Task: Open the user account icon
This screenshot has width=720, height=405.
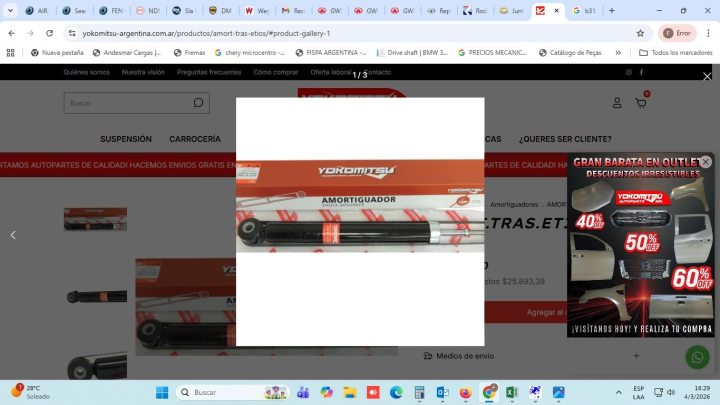Action: coord(617,103)
